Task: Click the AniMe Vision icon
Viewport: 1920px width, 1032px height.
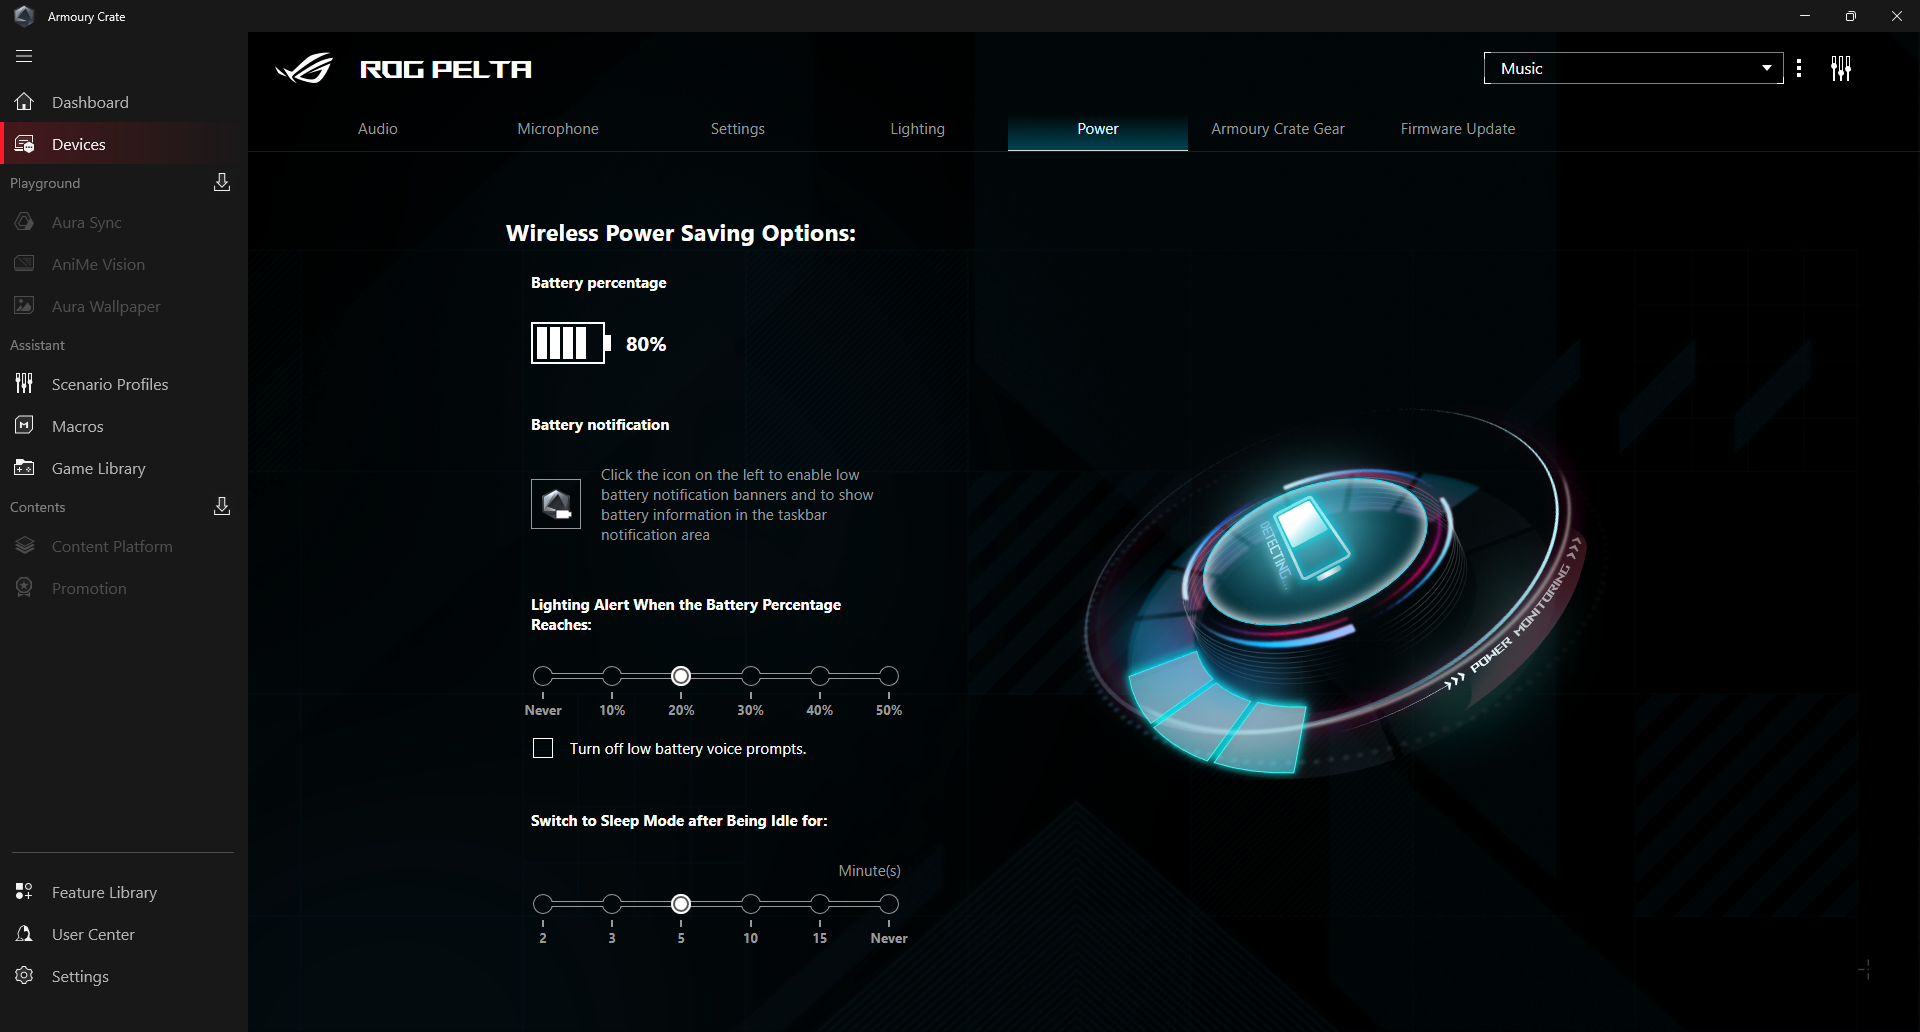Action: (24, 264)
